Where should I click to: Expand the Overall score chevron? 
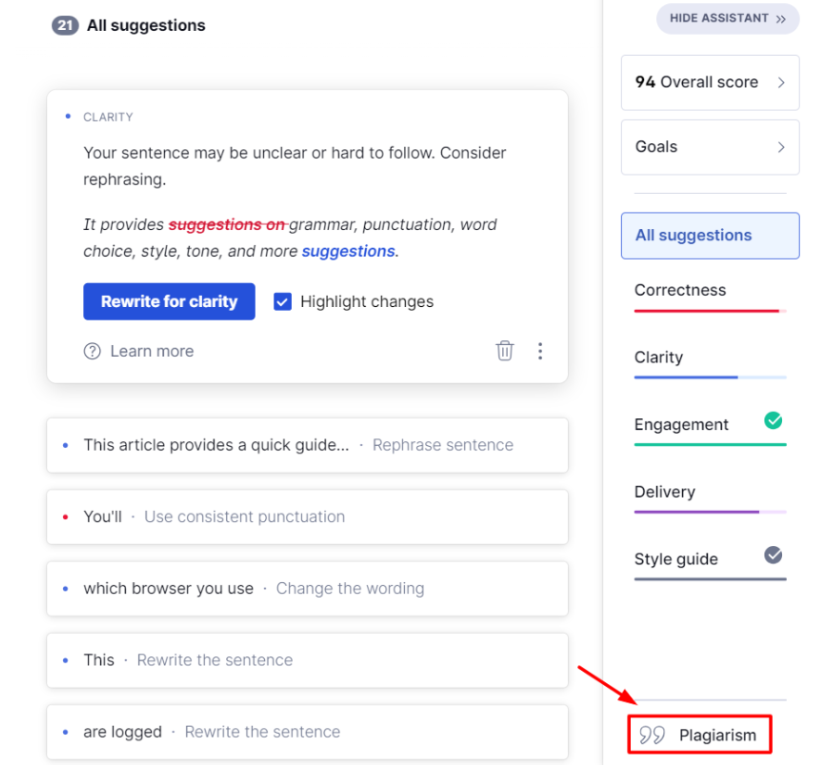[x=781, y=83]
